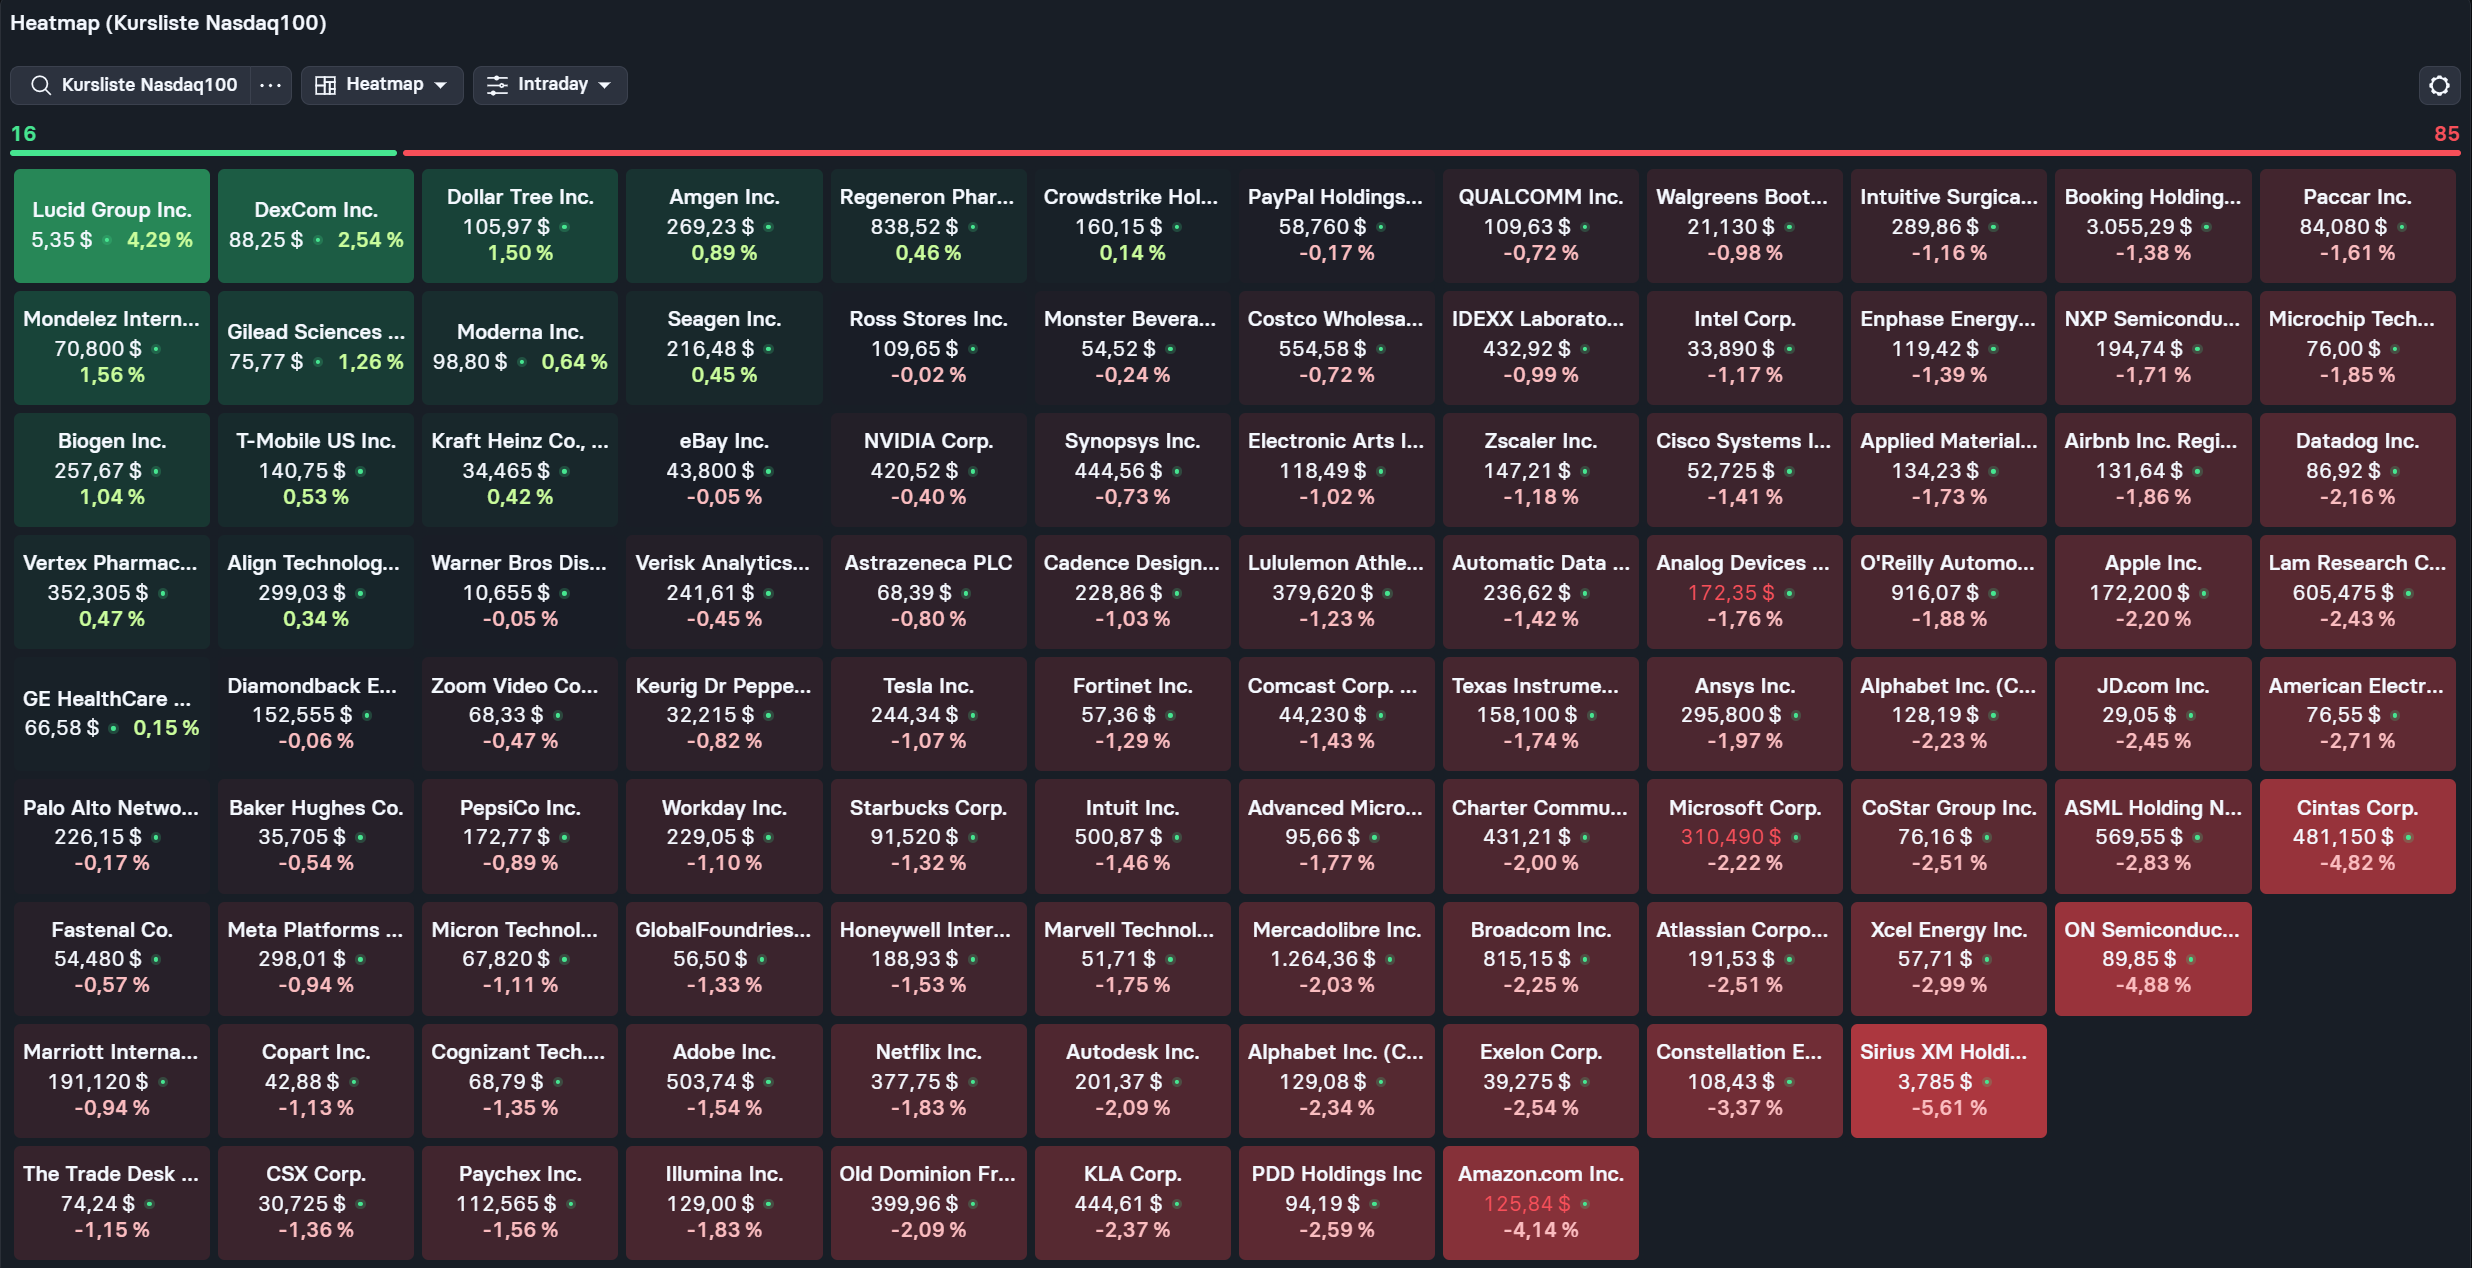This screenshot has height=1268, width=2472.
Task: Select the Dollar Tree Inc. tile
Action: tap(520, 226)
